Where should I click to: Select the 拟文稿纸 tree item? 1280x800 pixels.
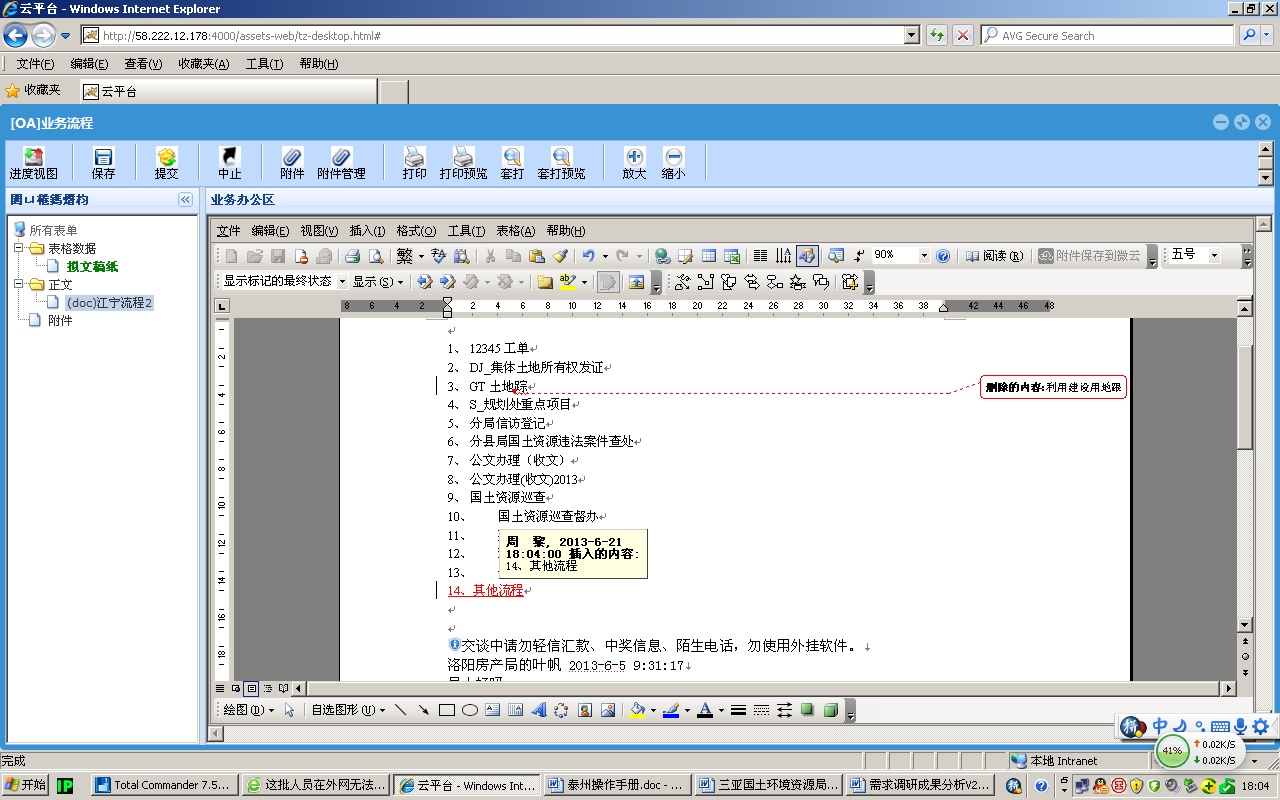(x=93, y=267)
